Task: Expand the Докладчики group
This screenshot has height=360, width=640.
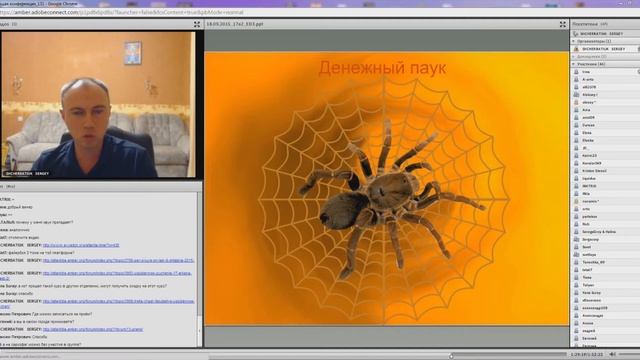Action: pyautogui.click(x=573, y=57)
